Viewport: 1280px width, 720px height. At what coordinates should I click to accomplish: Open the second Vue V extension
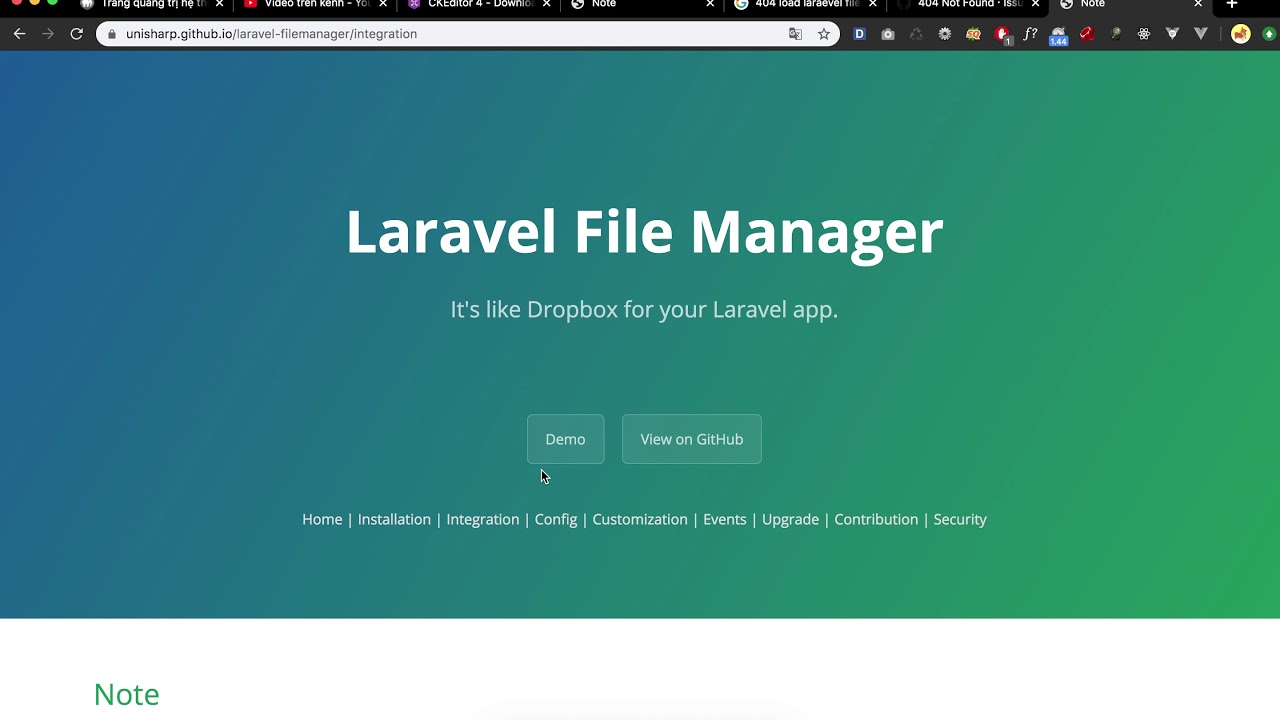(x=1201, y=34)
